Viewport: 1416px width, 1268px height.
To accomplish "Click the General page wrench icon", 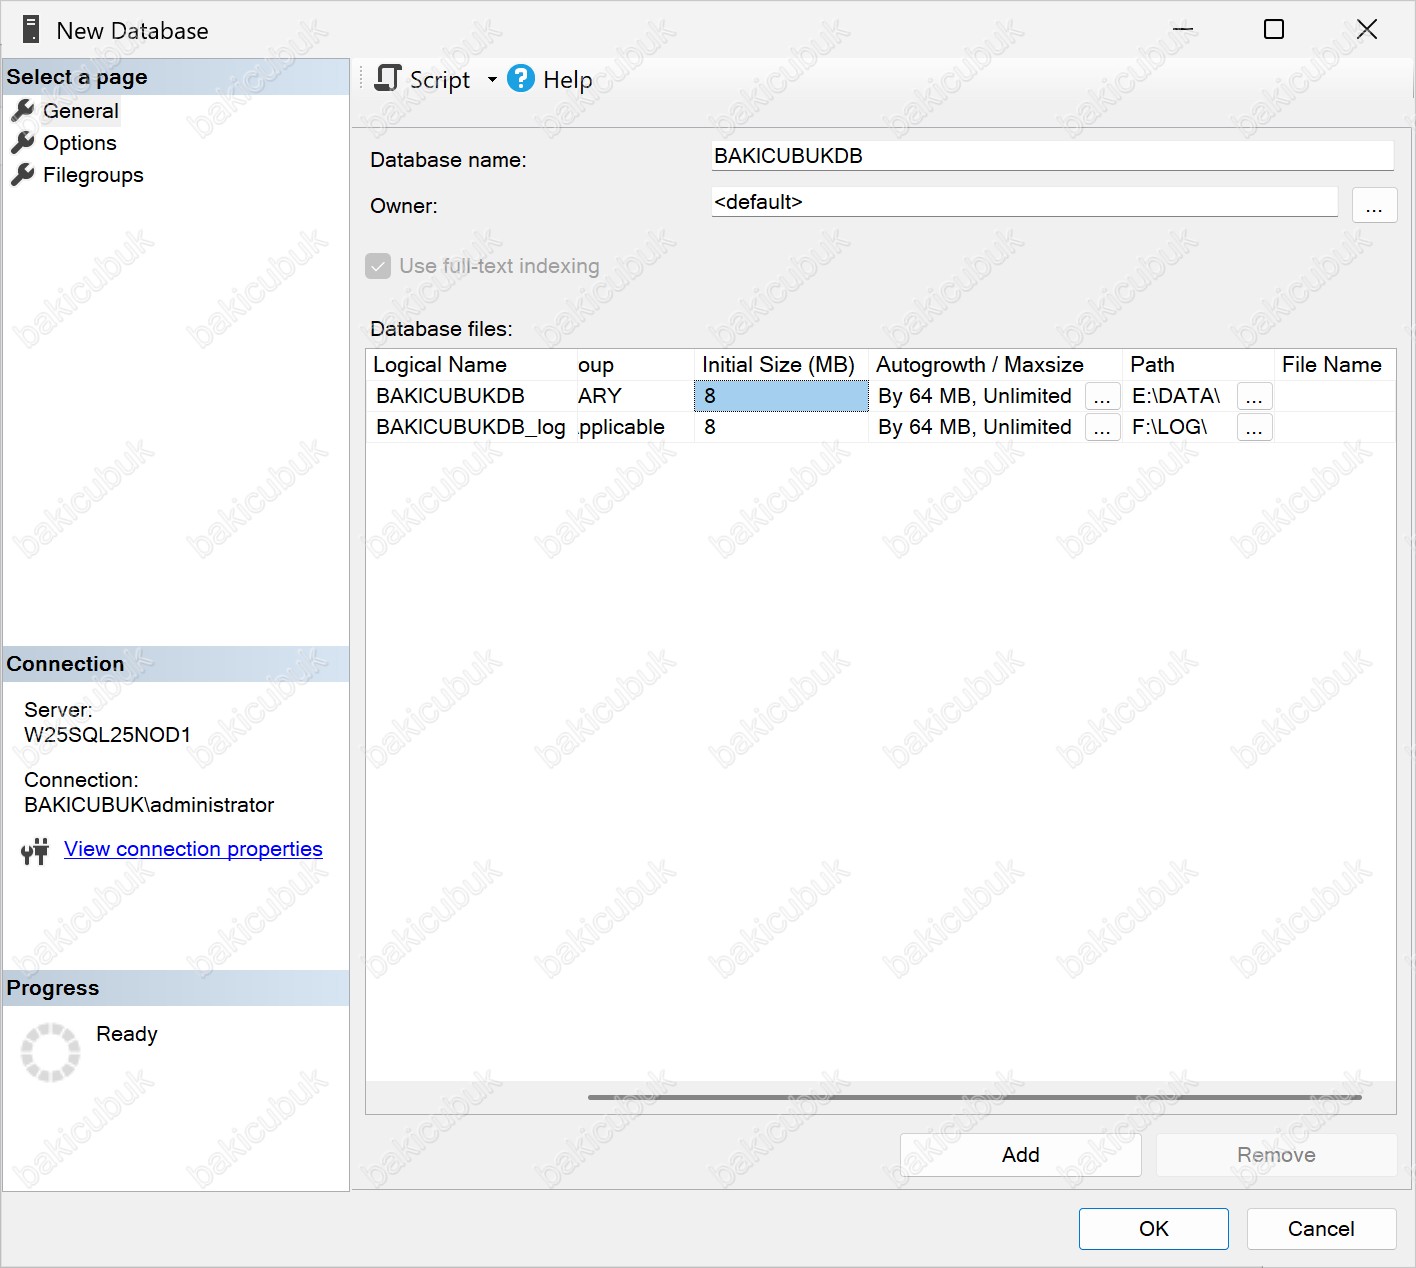I will [x=23, y=111].
